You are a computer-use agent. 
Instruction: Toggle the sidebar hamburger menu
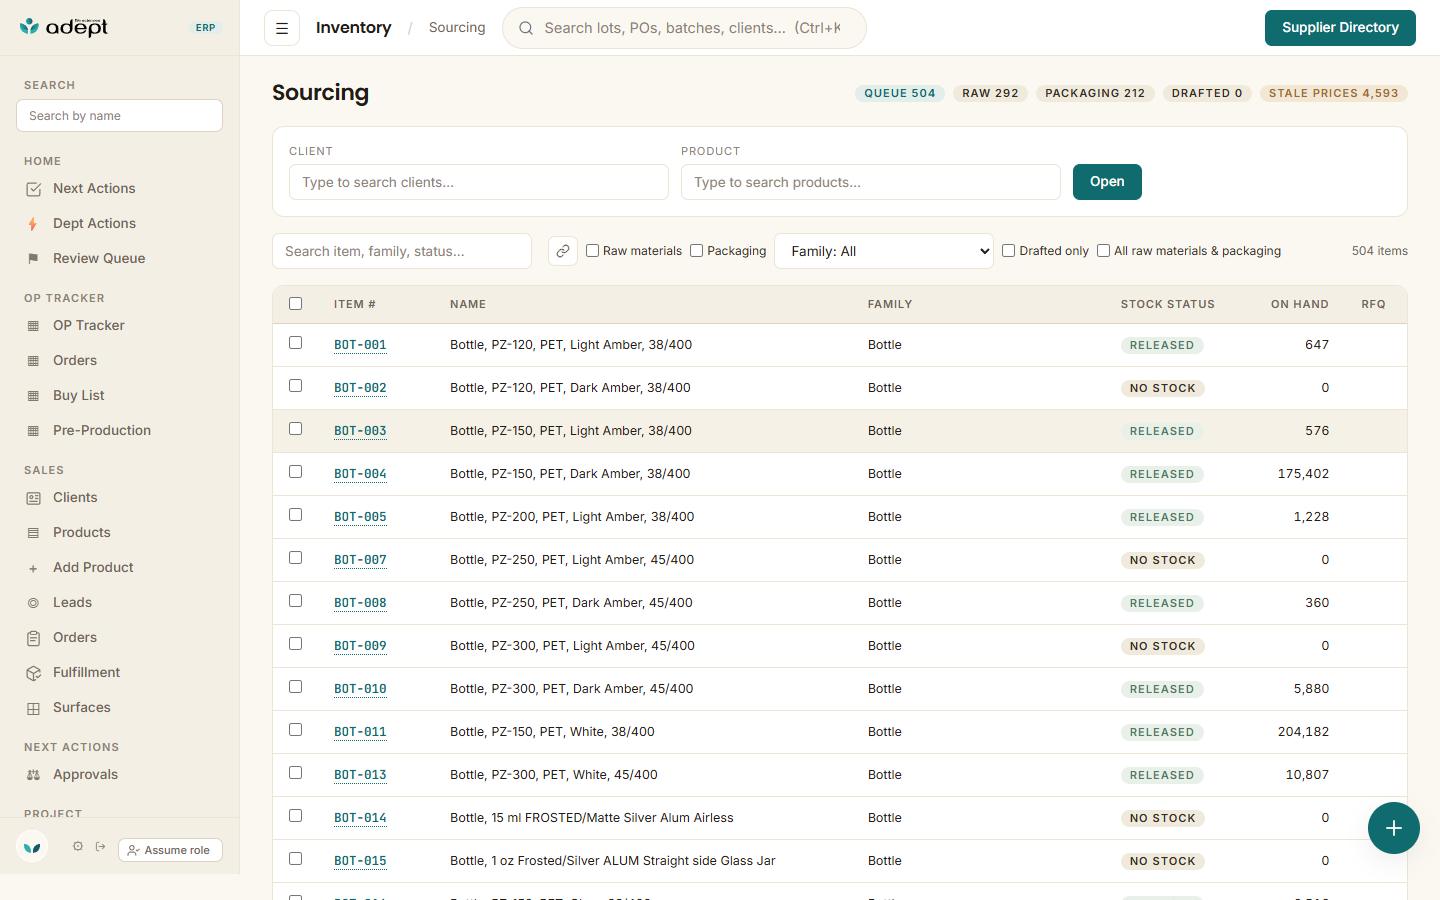pos(282,28)
